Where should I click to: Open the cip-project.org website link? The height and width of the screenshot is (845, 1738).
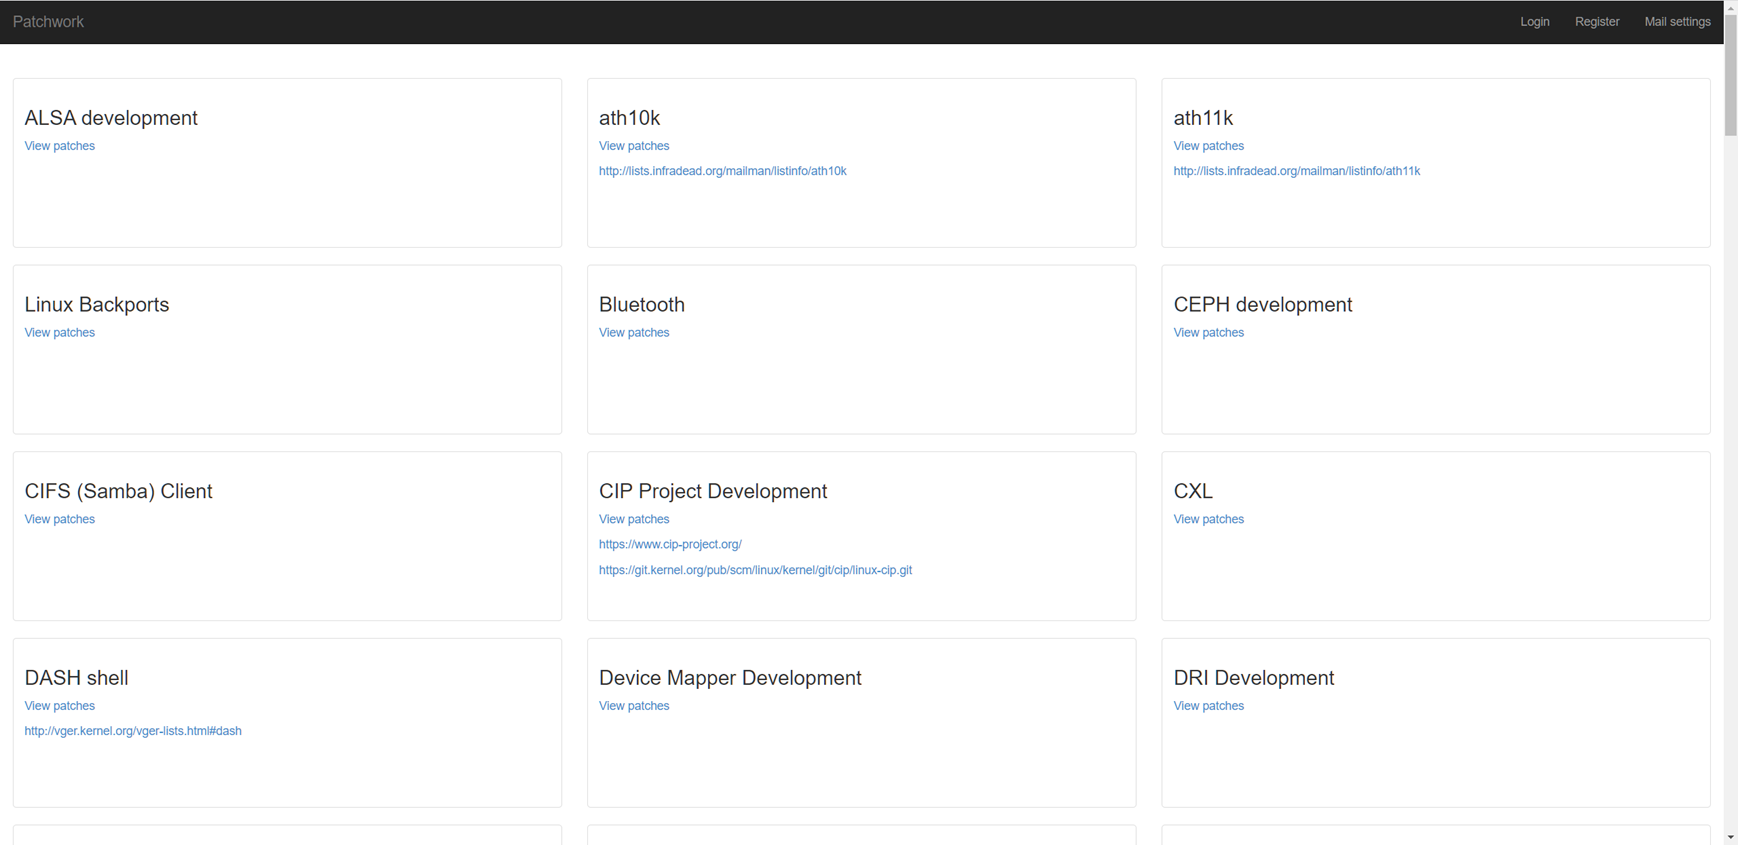(x=670, y=545)
